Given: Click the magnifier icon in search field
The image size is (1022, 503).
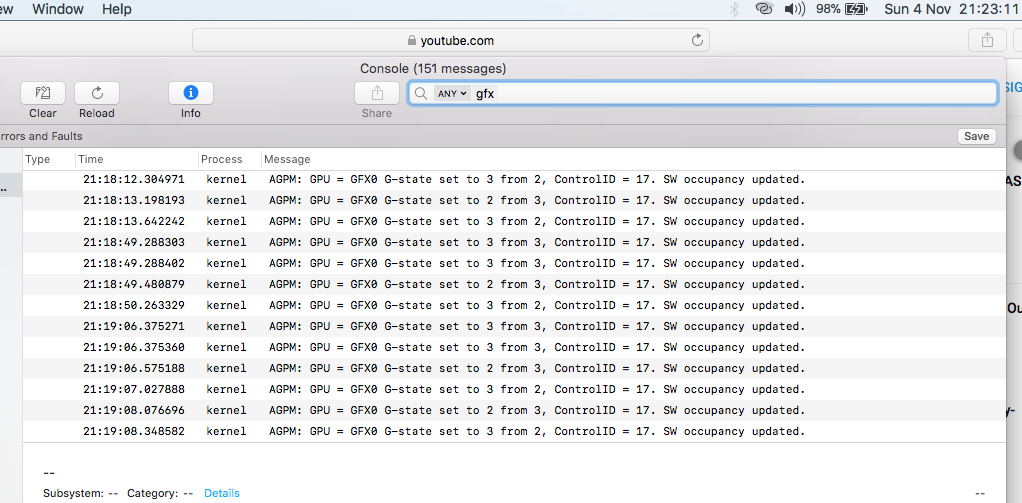Looking at the screenshot, I should tap(421, 93).
